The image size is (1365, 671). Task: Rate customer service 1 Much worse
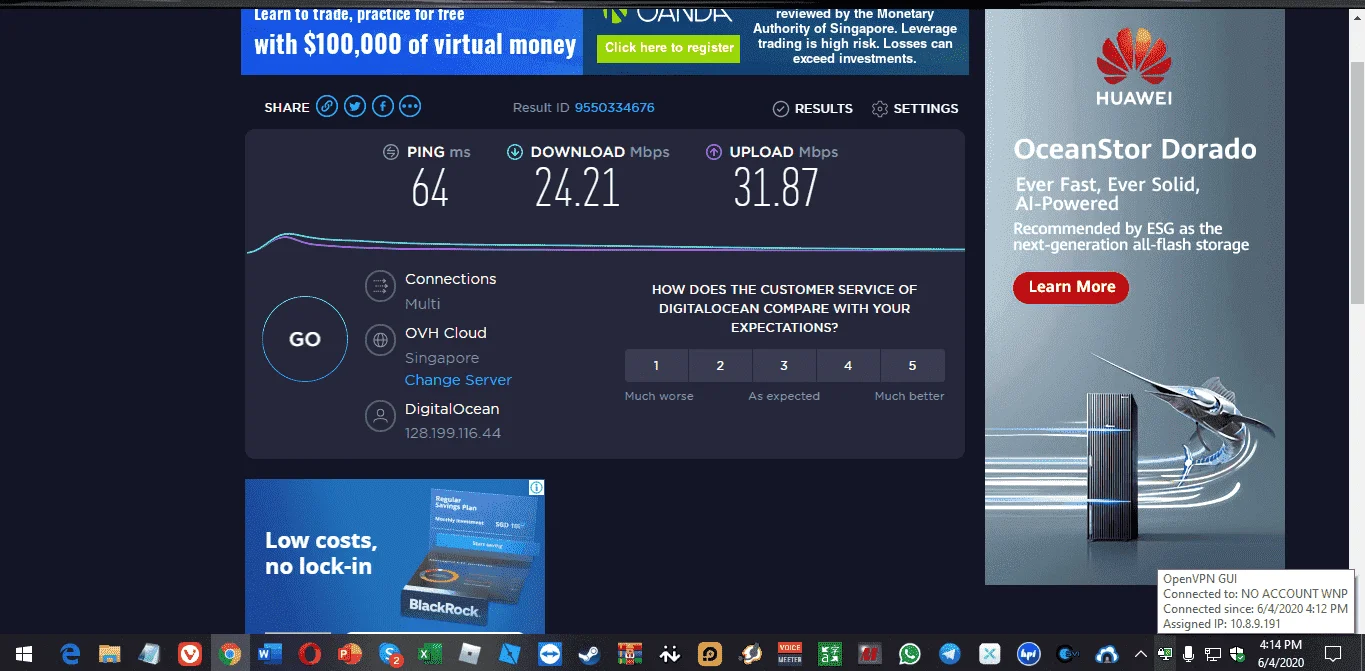click(656, 366)
